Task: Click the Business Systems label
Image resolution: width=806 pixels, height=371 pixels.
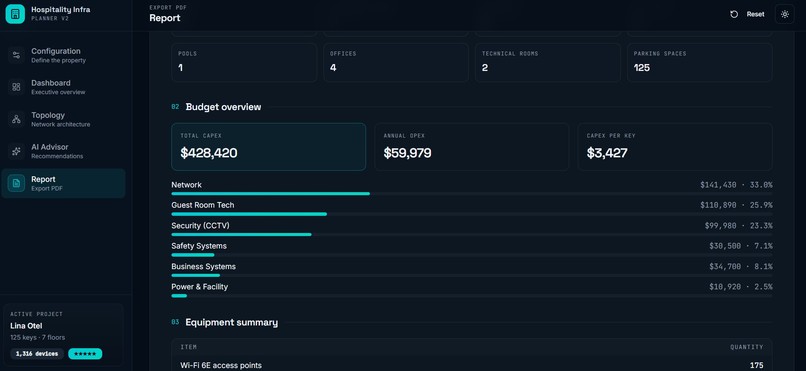Action: coord(204,267)
